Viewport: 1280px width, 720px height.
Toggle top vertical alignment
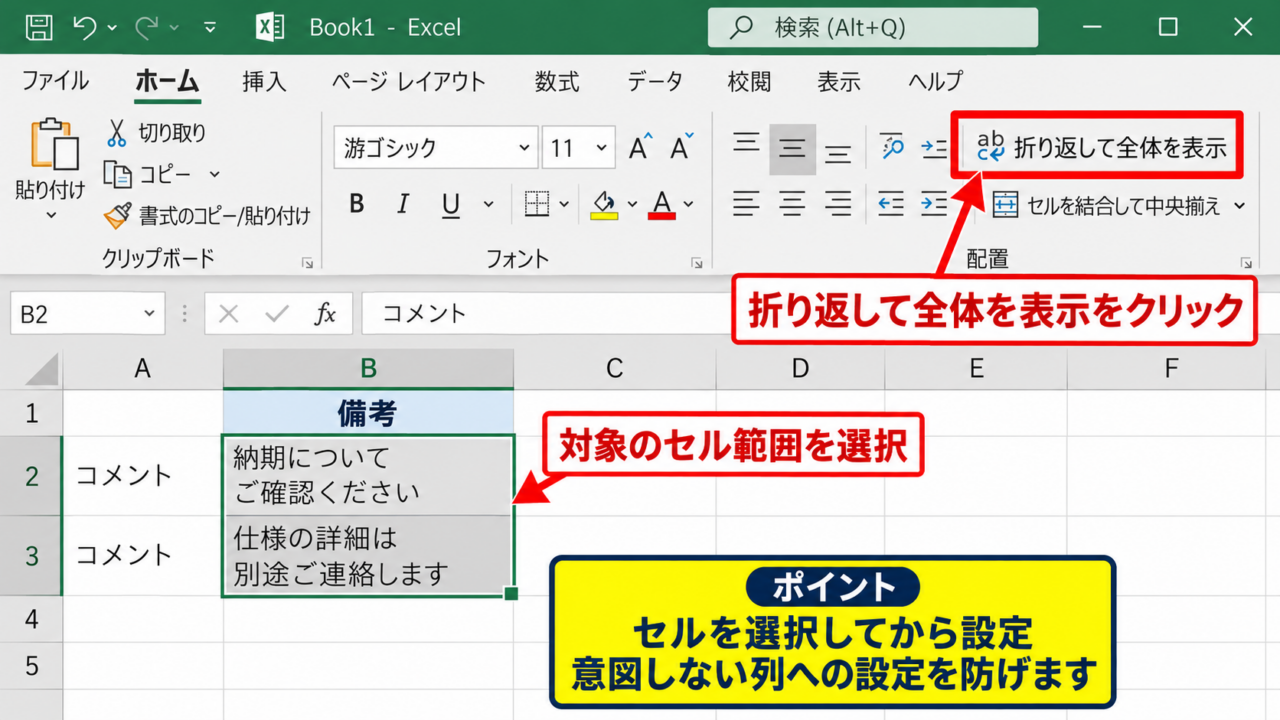point(746,145)
